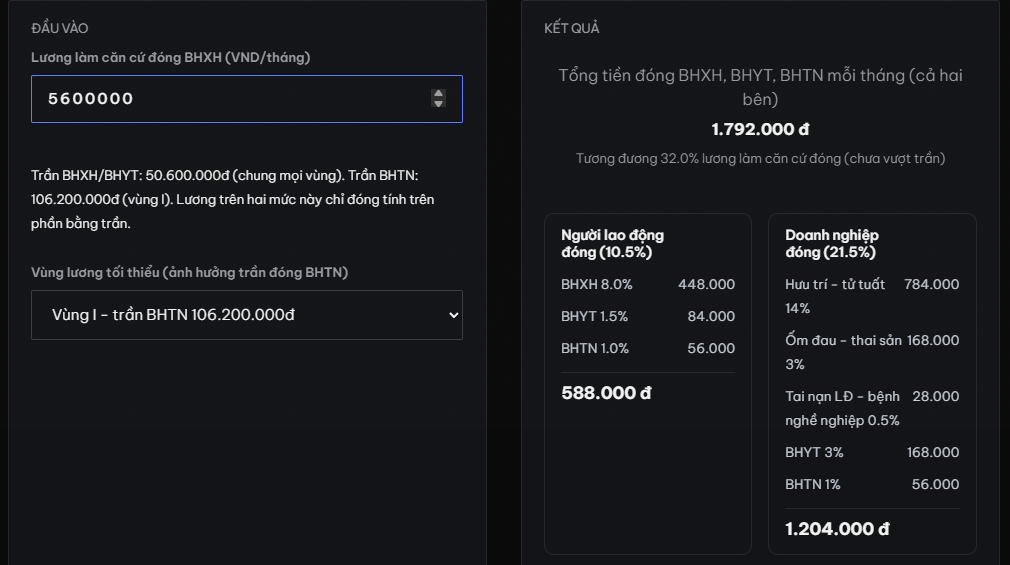Click the BHTN 1% value 56.000
This screenshot has width=1010, height=565.
click(935, 484)
